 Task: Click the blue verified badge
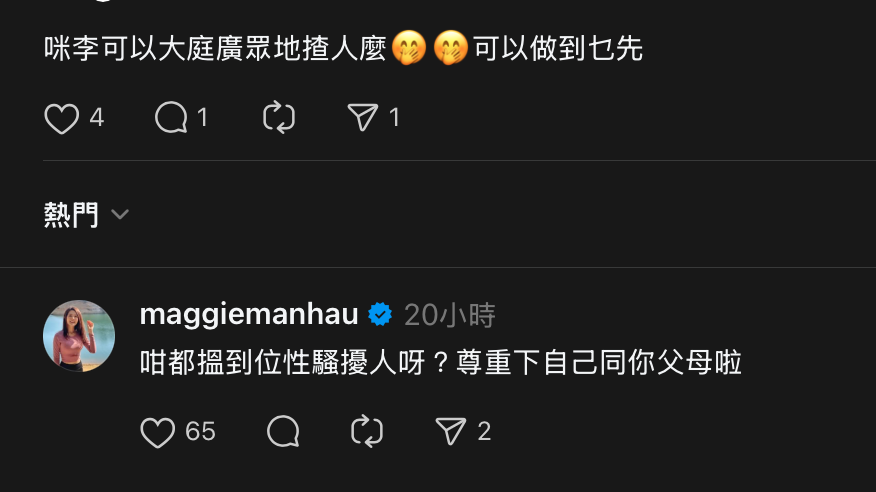pyautogui.click(x=380, y=314)
